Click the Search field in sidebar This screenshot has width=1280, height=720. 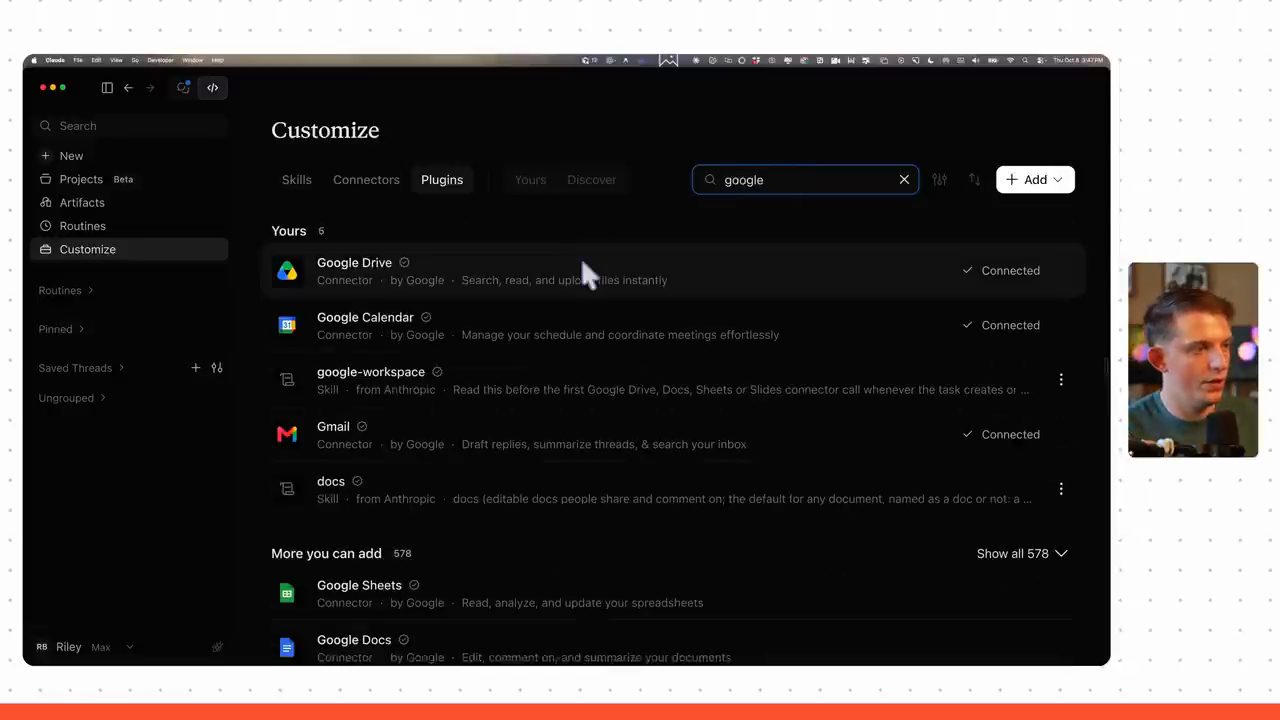coord(130,126)
